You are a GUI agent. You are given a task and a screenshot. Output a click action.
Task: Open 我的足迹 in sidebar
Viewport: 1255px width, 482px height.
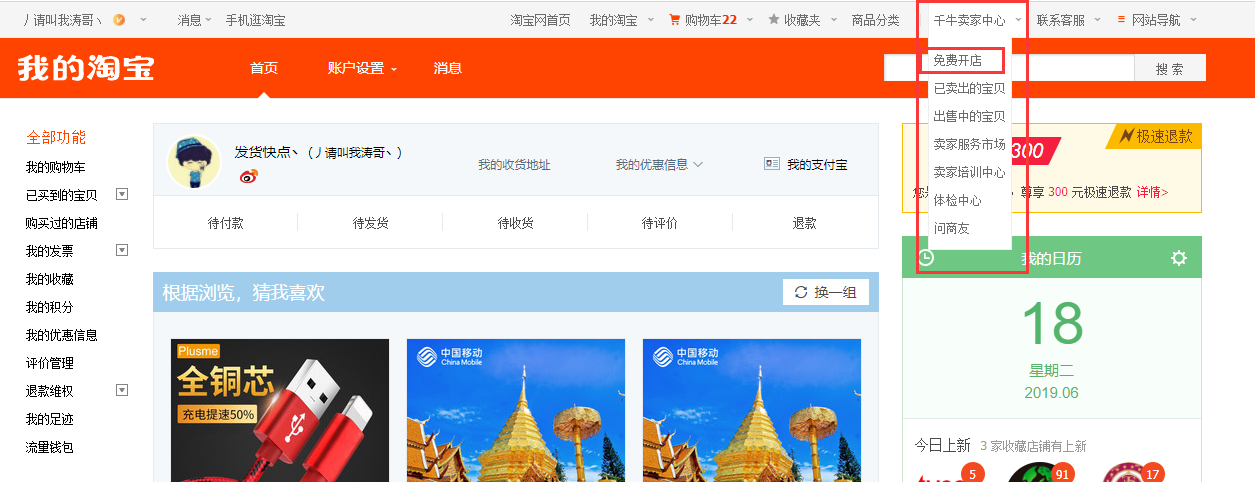(49, 419)
